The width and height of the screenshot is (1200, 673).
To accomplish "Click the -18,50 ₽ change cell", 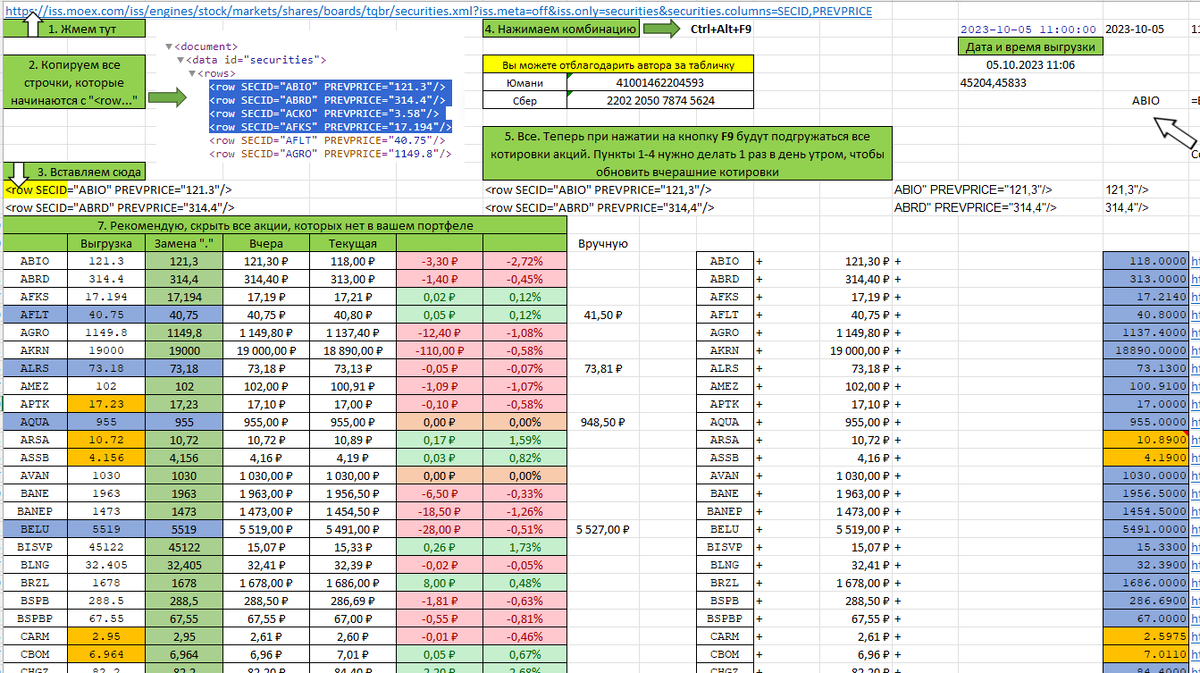I will [440, 511].
